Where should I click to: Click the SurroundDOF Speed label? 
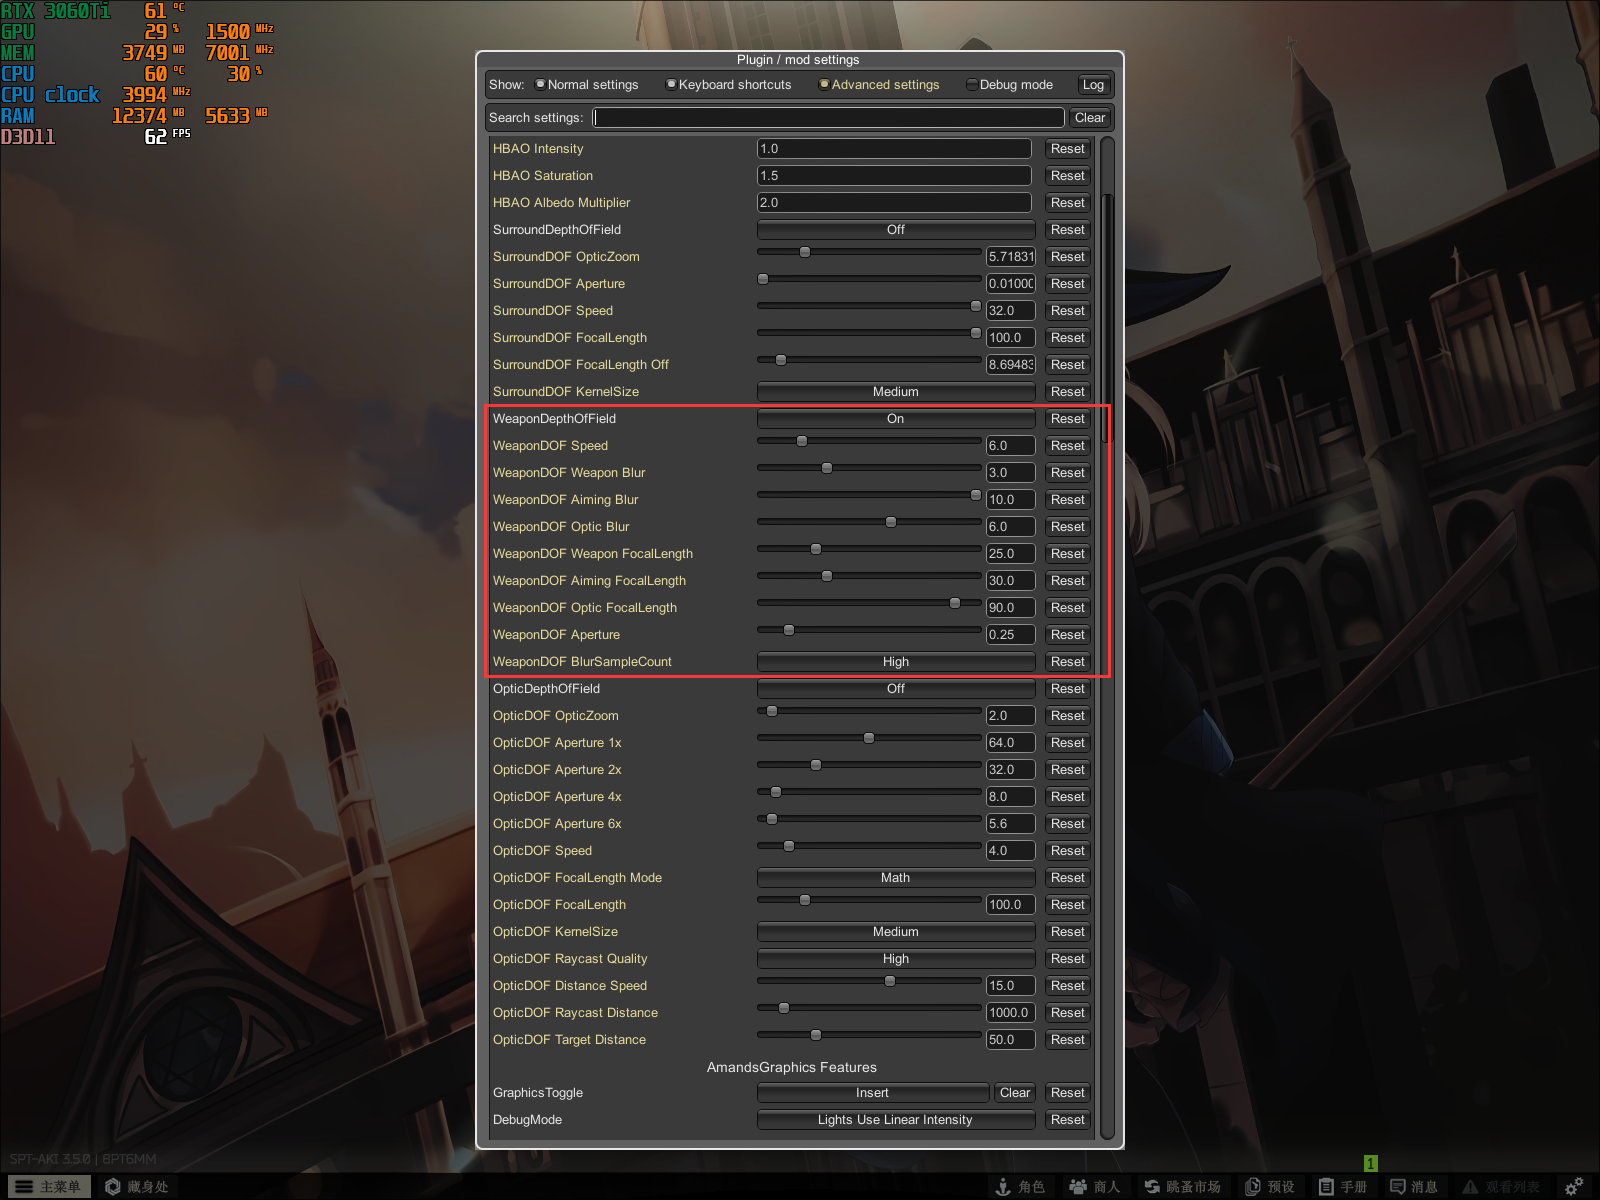[x=553, y=311]
